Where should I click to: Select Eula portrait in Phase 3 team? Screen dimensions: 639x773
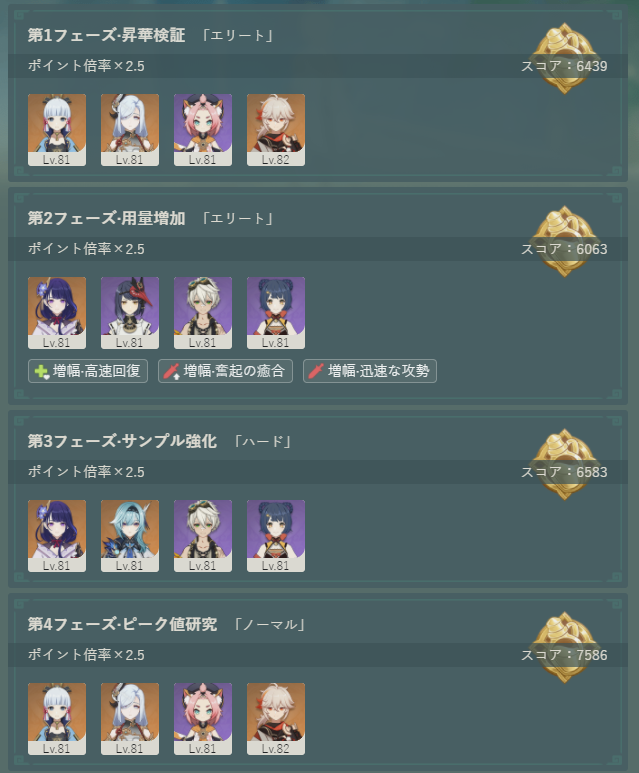[130, 536]
